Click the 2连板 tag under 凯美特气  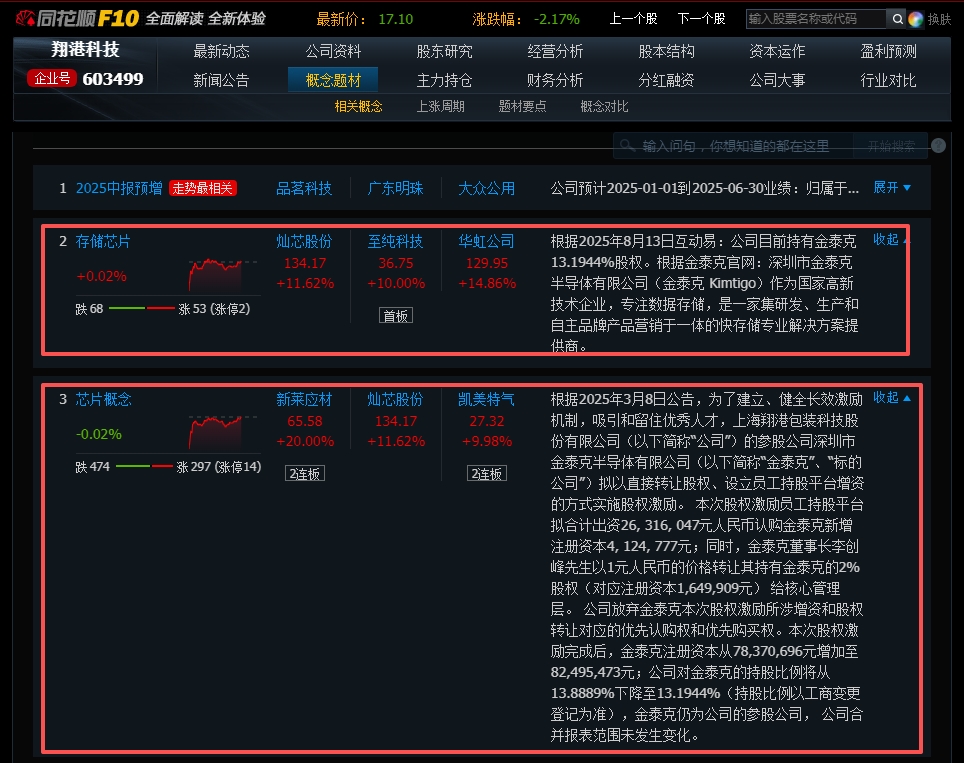(486, 474)
